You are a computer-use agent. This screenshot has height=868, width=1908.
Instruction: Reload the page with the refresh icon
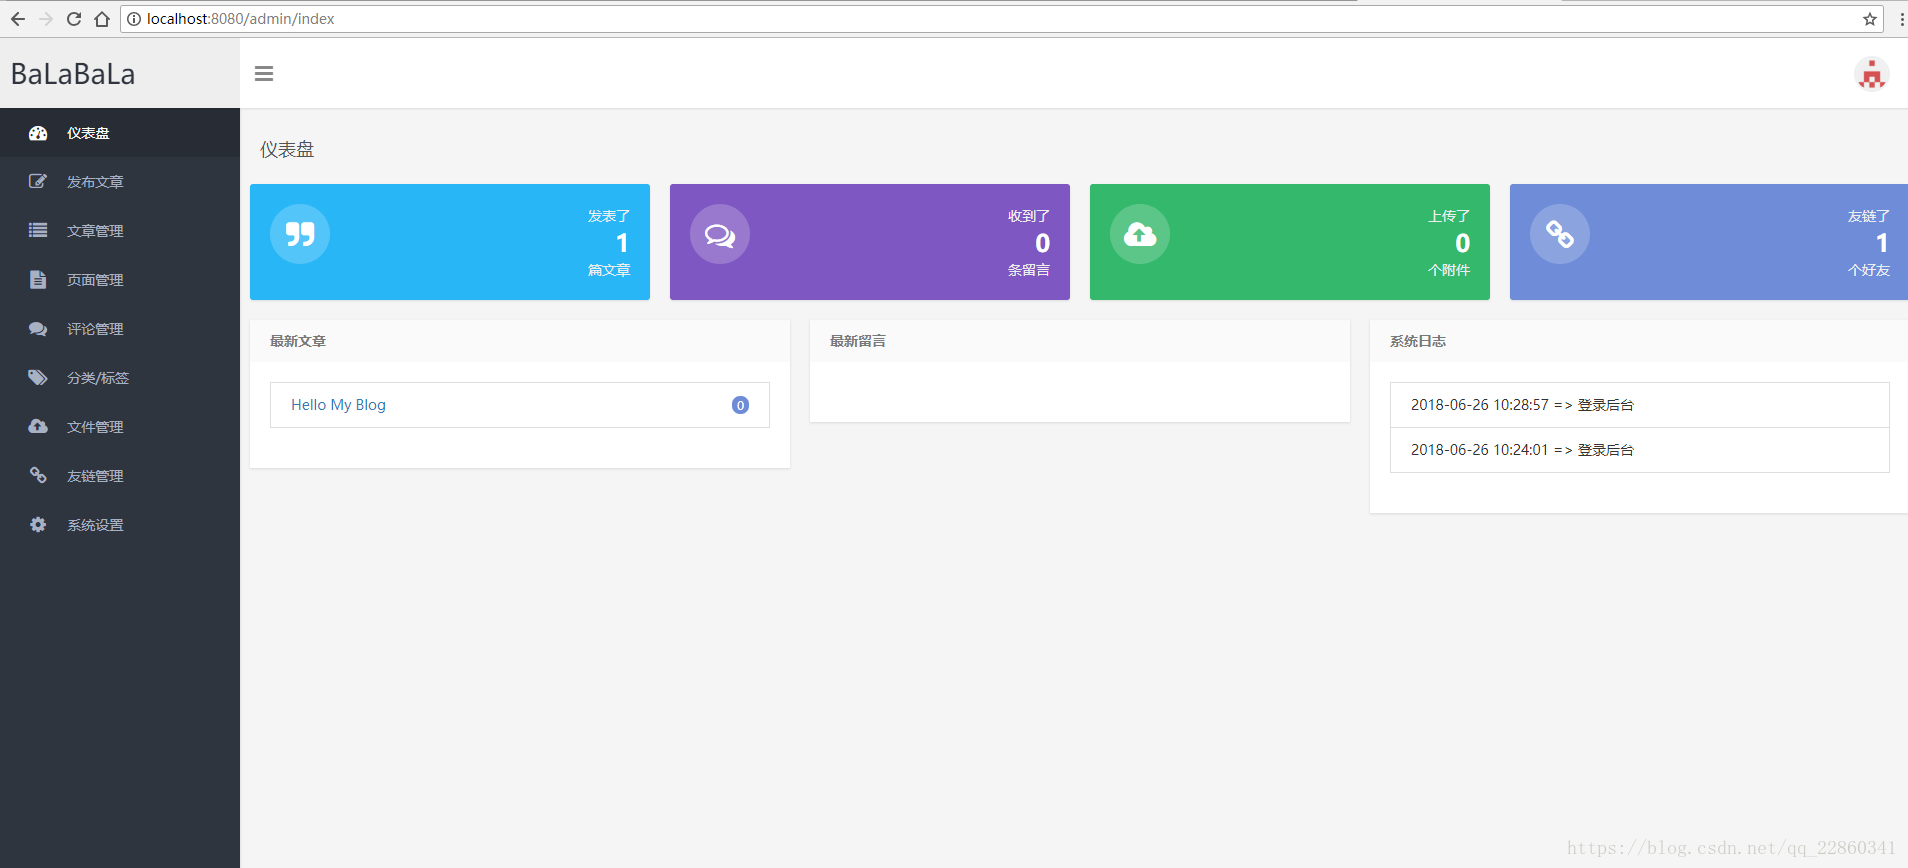(74, 19)
